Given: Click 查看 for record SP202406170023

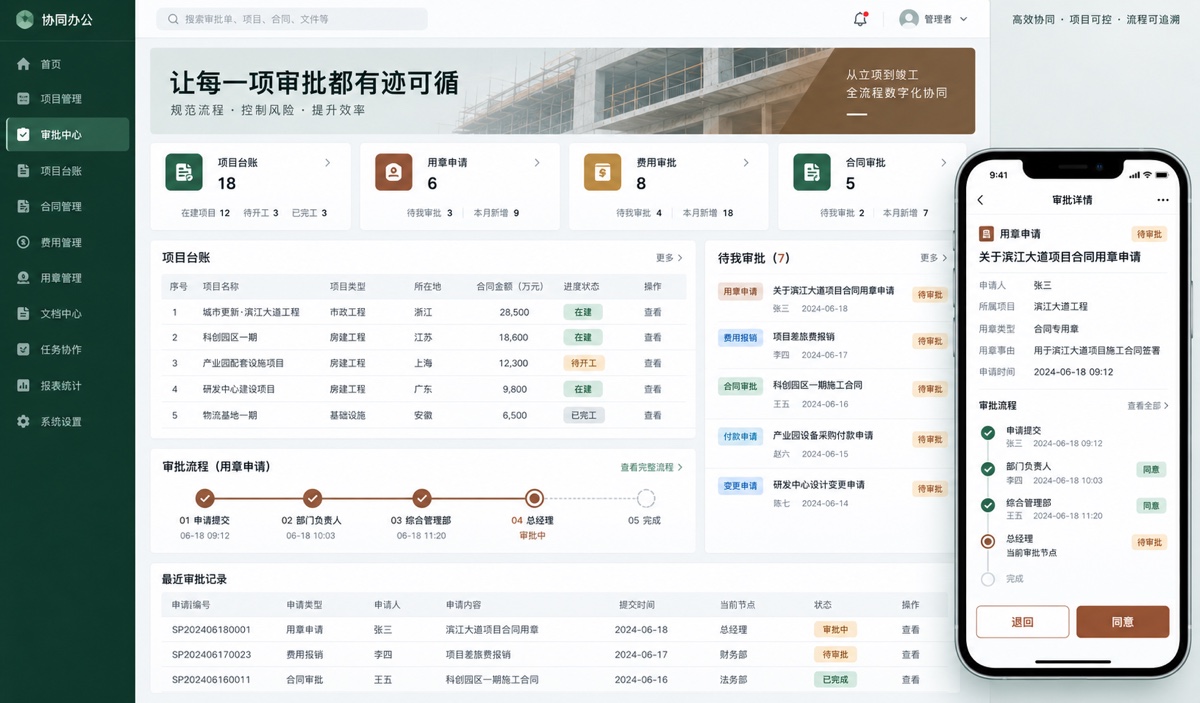Looking at the screenshot, I should click(x=910, y=655).
